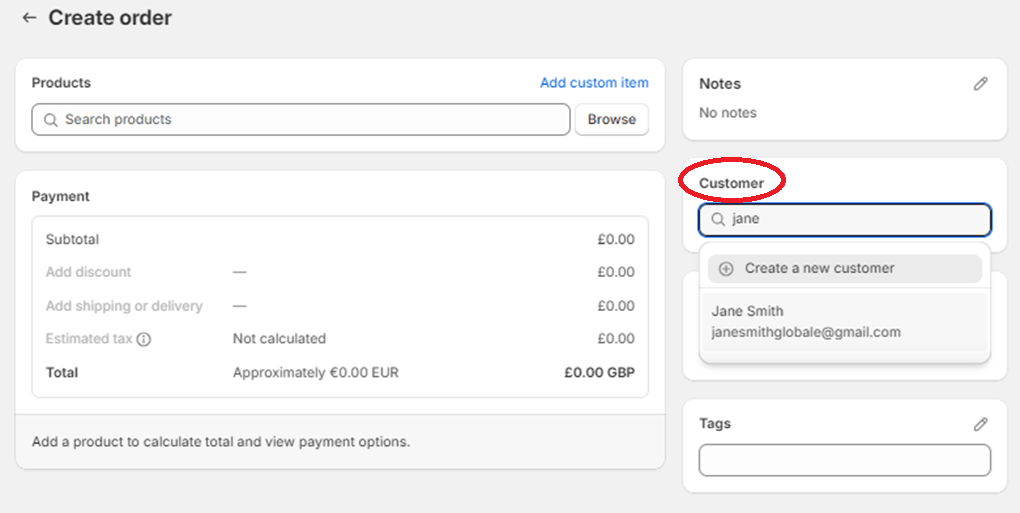Click the magnifier icon in customer search
The image size is (1020, 513).
coord(718,220)
